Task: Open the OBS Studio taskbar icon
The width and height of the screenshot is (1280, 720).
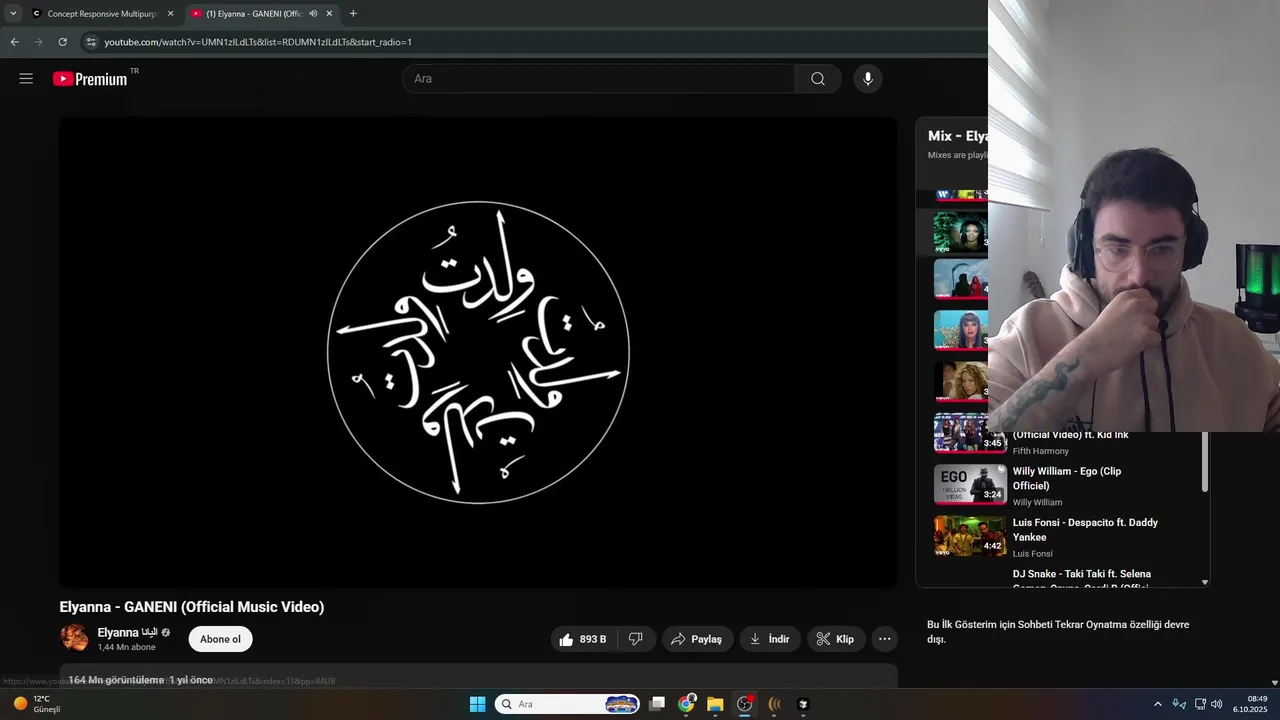Action: click(745, 704)
